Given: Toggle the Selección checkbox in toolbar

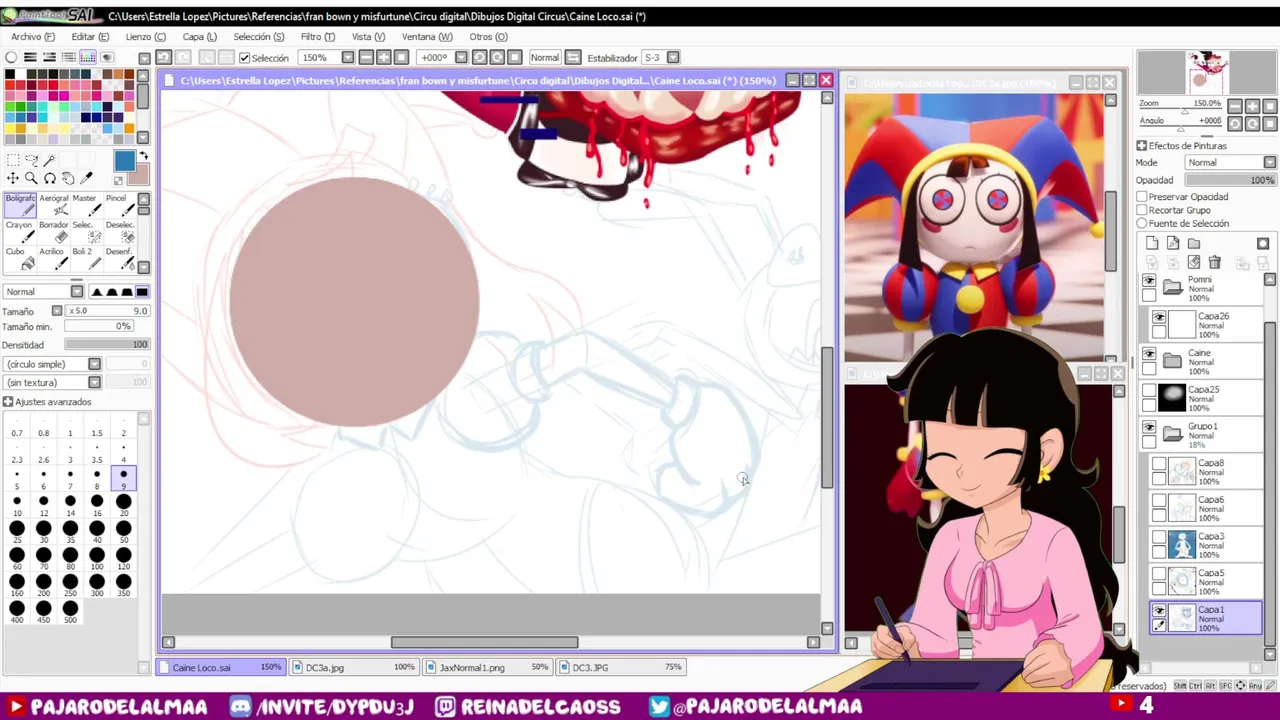Looking at the screenshot, I should point(244,58).
